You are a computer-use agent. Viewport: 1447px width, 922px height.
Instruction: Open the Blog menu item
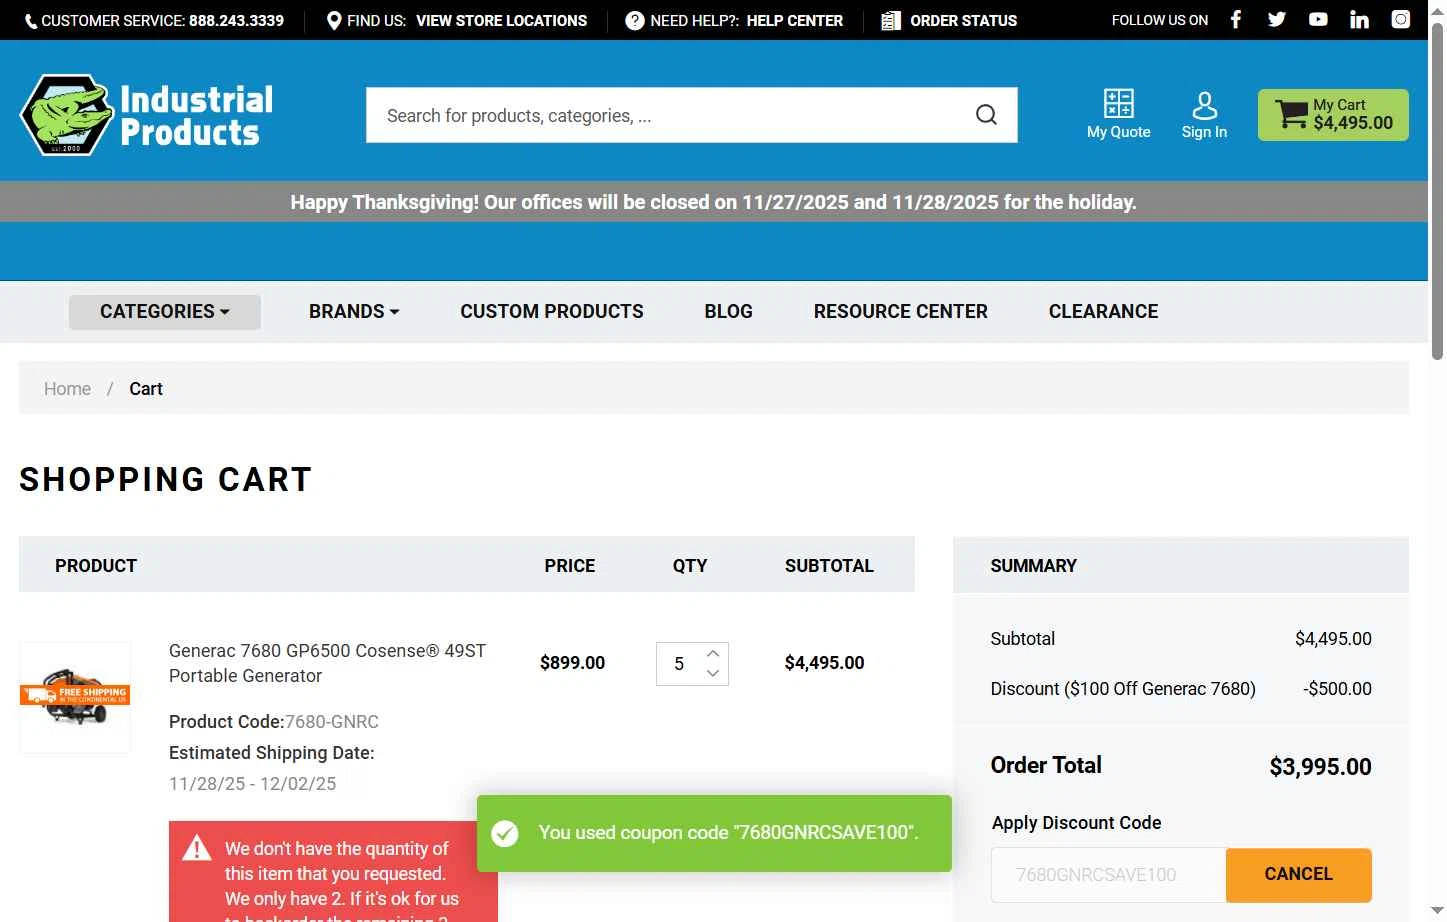tap(728, 312)
